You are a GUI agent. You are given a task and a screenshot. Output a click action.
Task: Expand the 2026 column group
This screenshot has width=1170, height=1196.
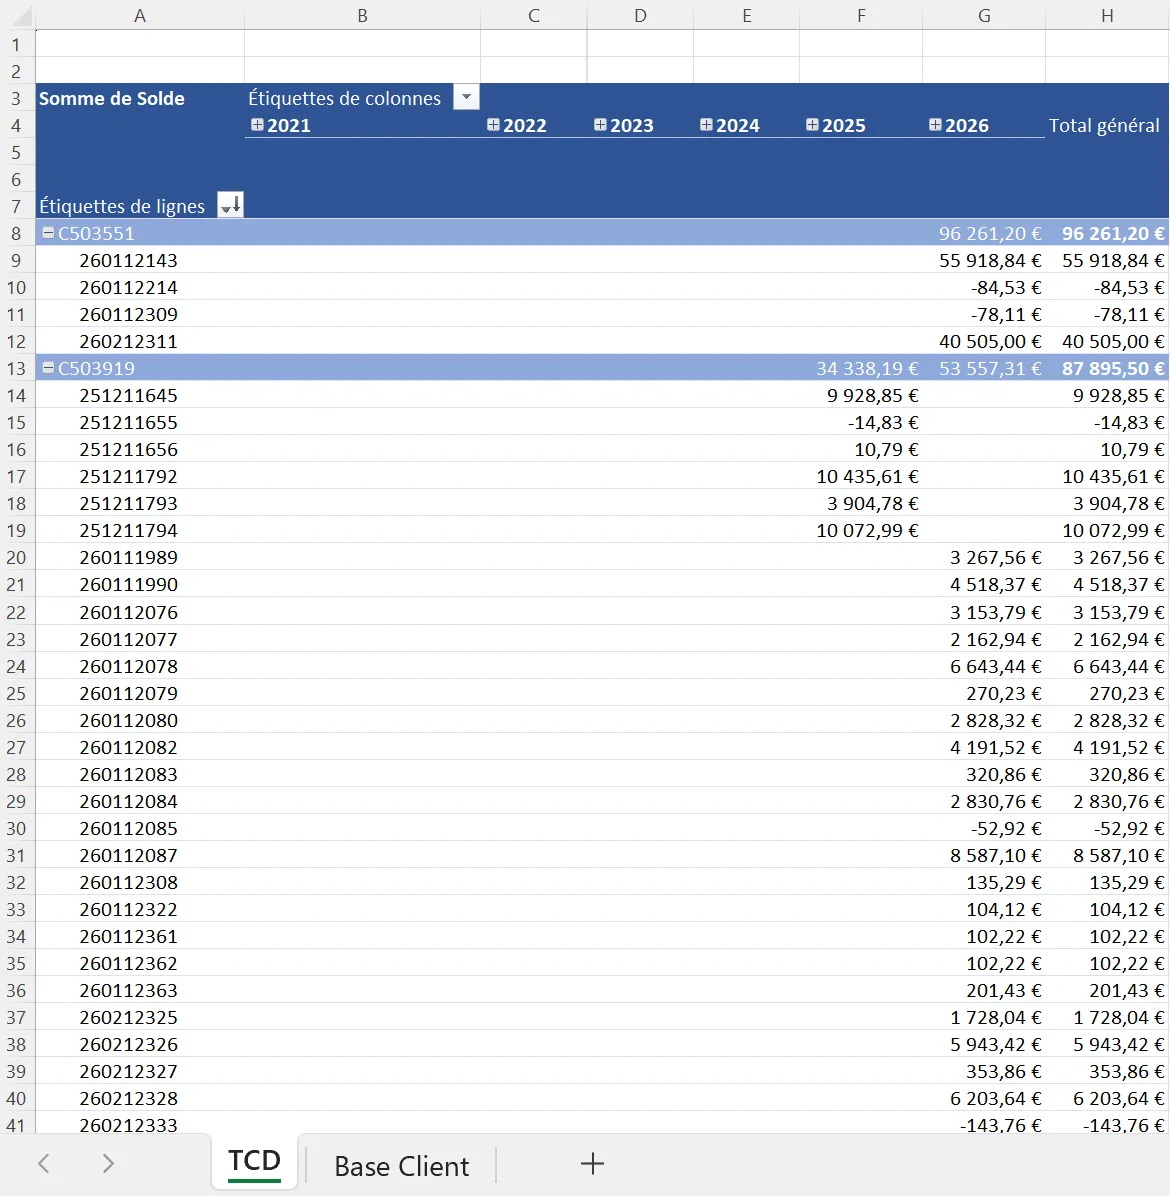[935, 124]
